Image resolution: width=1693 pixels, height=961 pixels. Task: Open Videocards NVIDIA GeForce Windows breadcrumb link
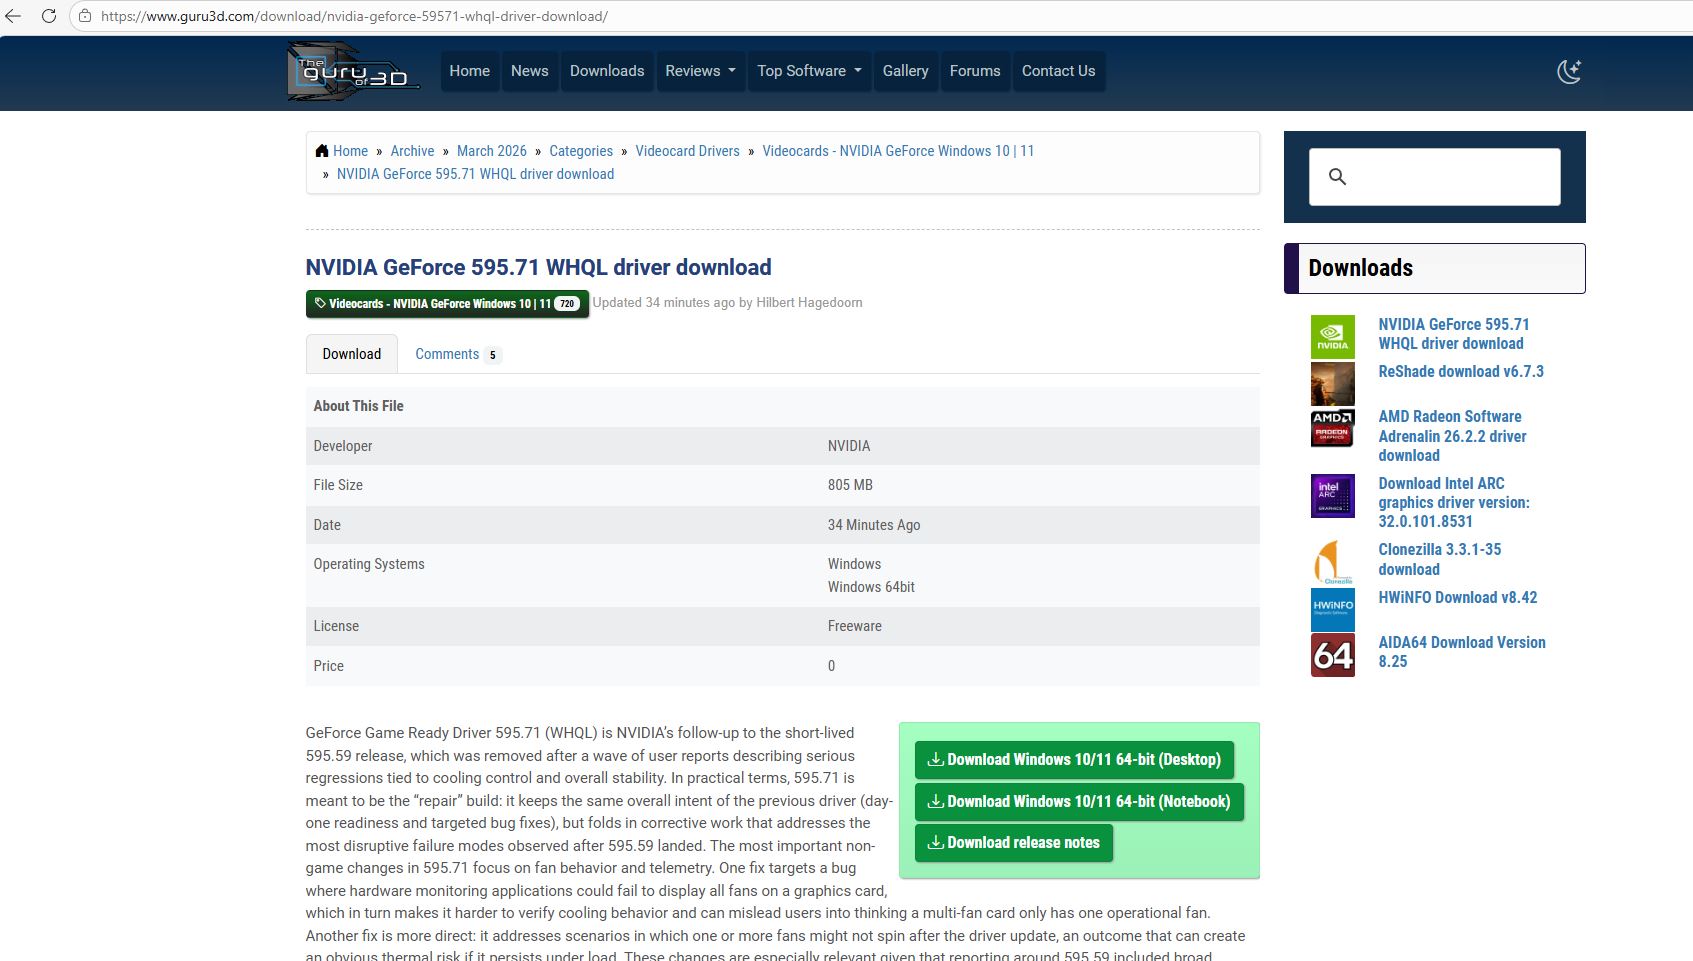898,151
